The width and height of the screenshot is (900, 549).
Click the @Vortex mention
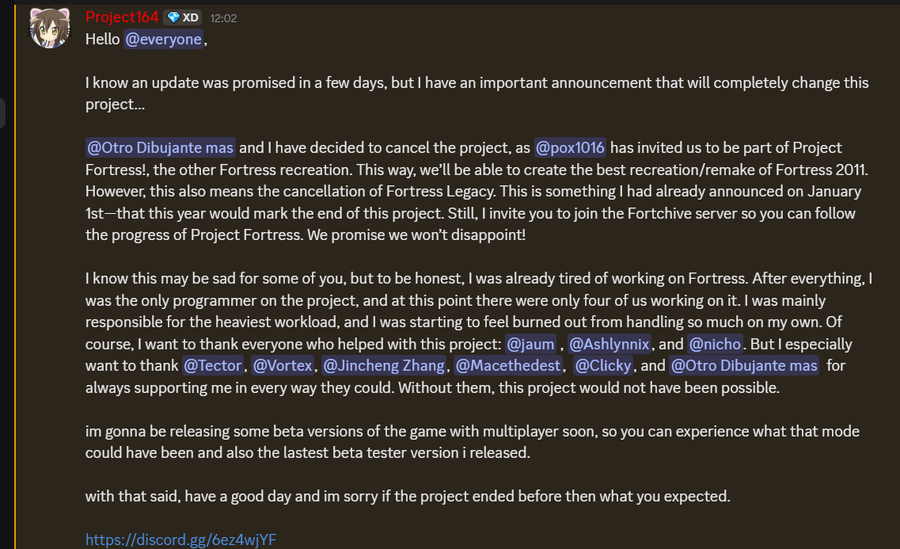tap(284, 366)
